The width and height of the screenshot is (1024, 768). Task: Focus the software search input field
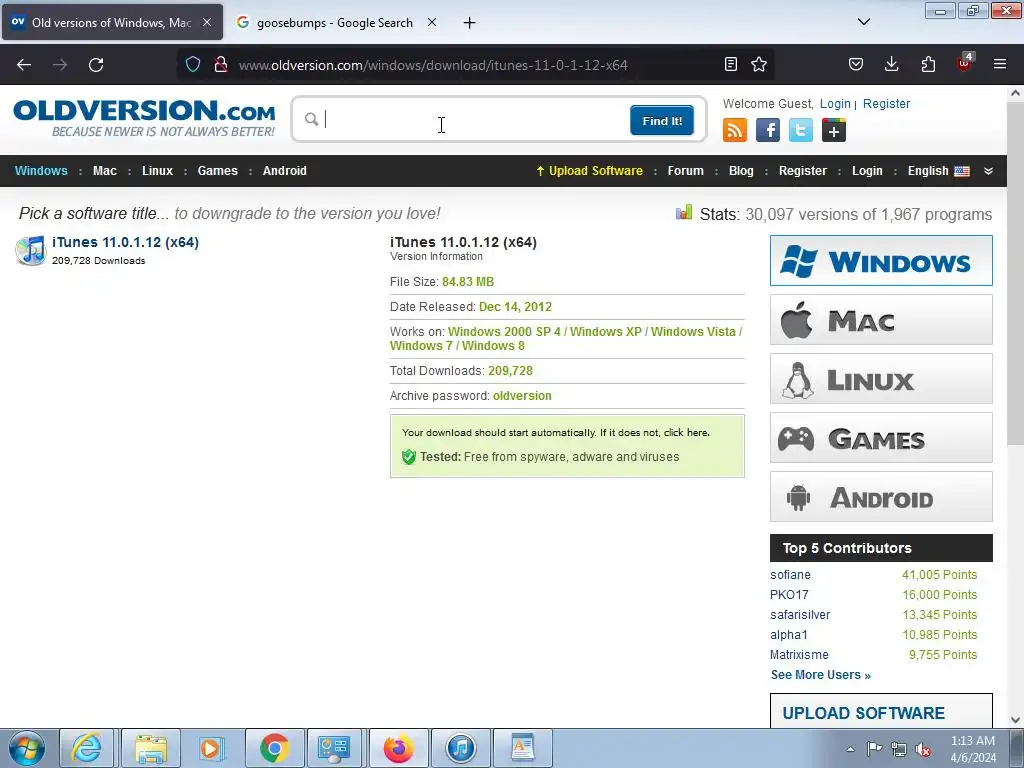pyautogui.click(x=475, y=120)
